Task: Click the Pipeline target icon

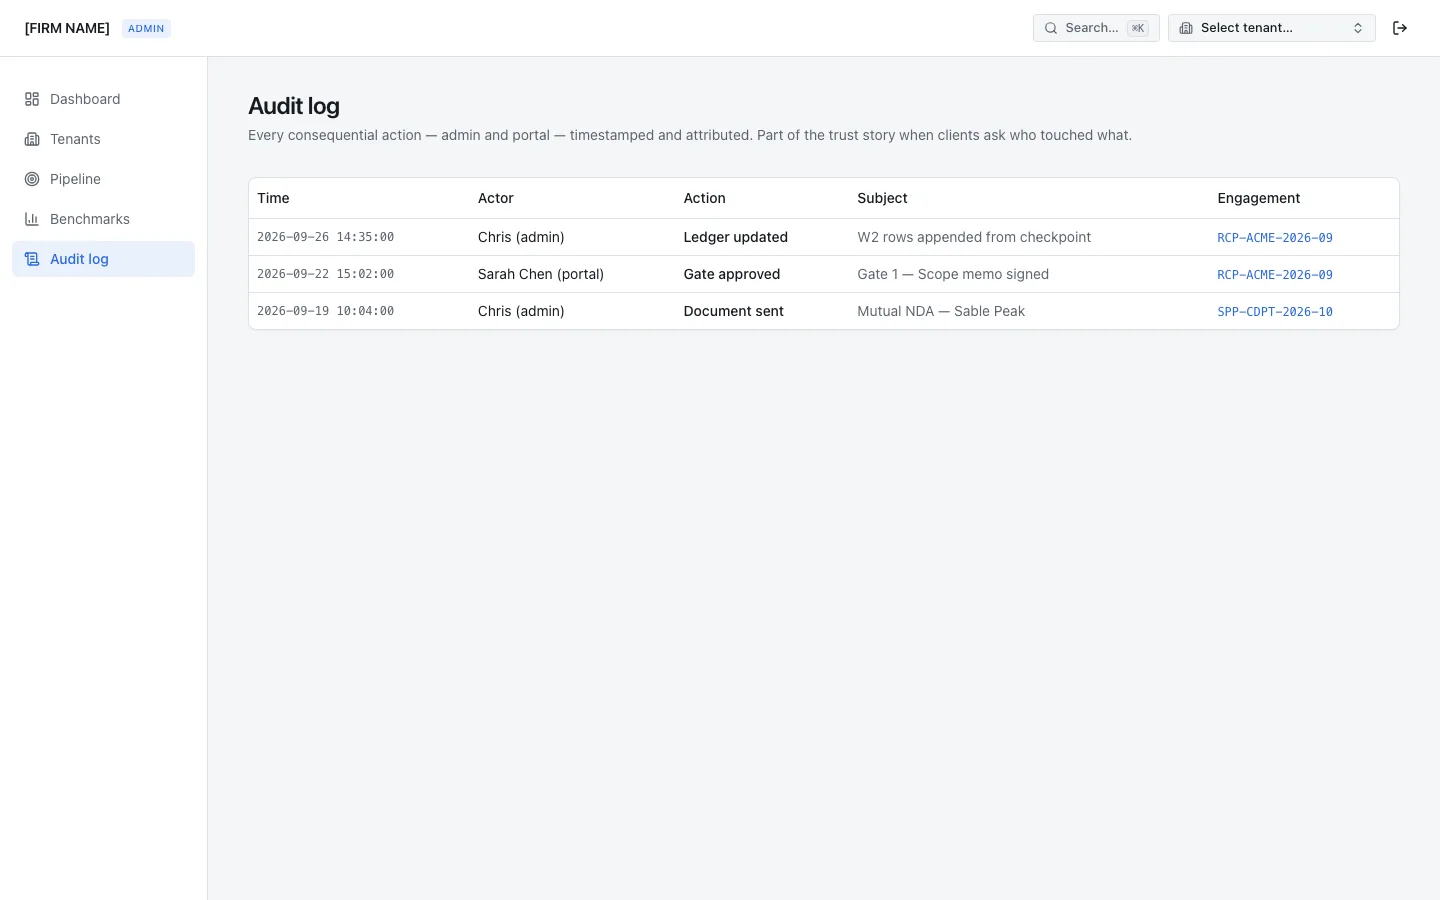Action: (x=32, y=179)
